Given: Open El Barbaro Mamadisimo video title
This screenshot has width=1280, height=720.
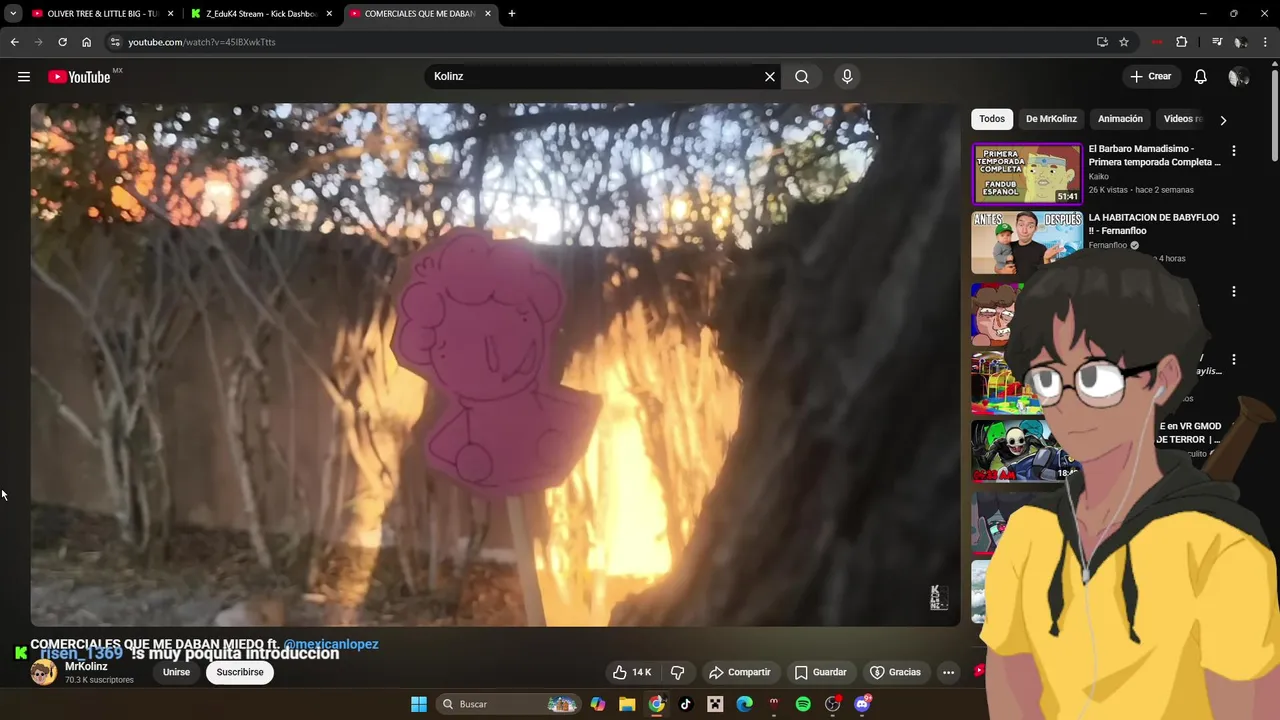Looking at the screenshot, I should coord(1154,155).
